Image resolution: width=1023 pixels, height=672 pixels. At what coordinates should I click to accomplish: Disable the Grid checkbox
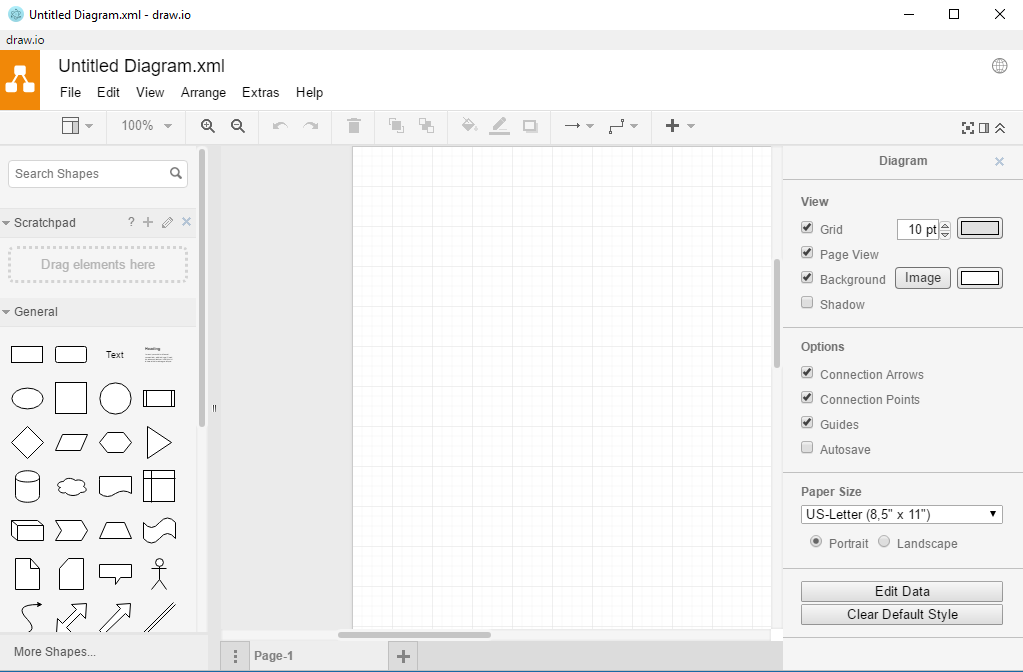coord(807,227)
